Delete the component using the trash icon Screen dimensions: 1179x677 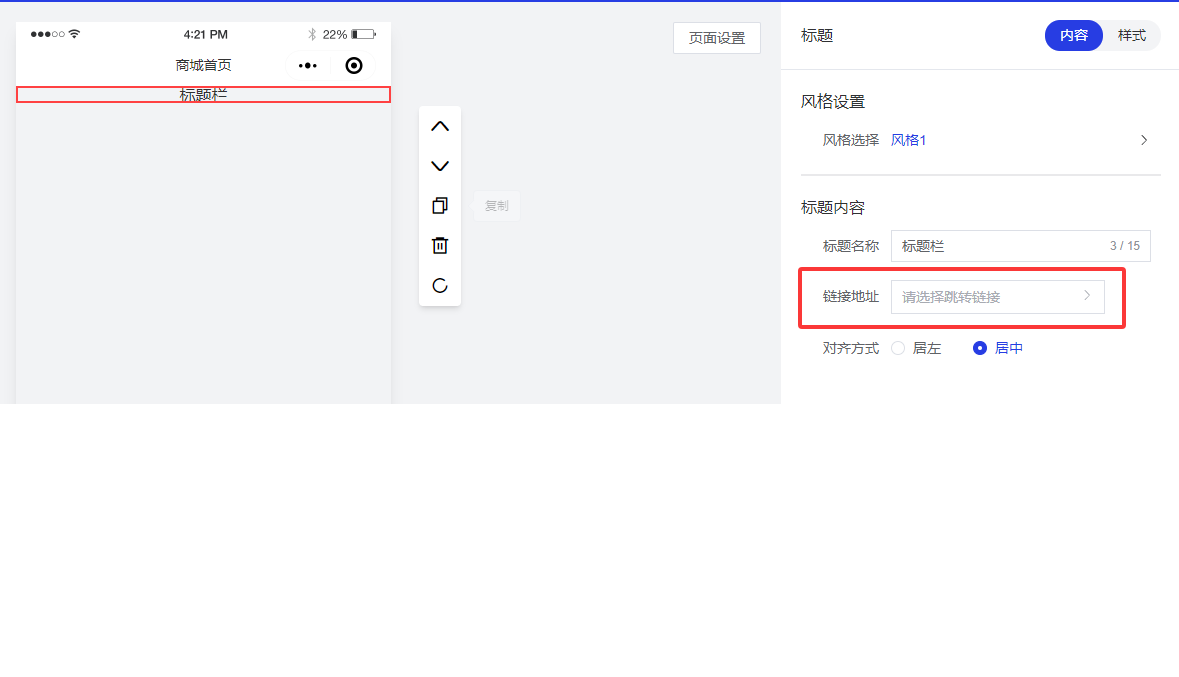click(x=440, y=245)
